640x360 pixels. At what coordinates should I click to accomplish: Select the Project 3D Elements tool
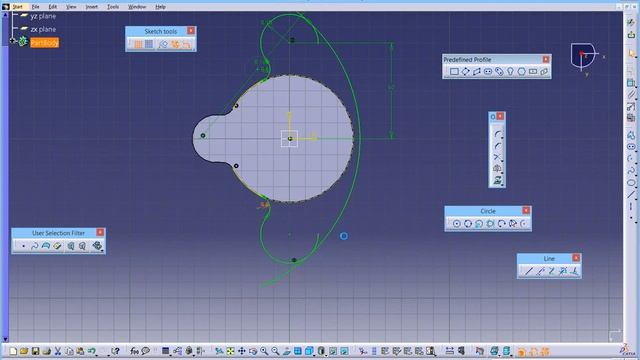point(498,180)
